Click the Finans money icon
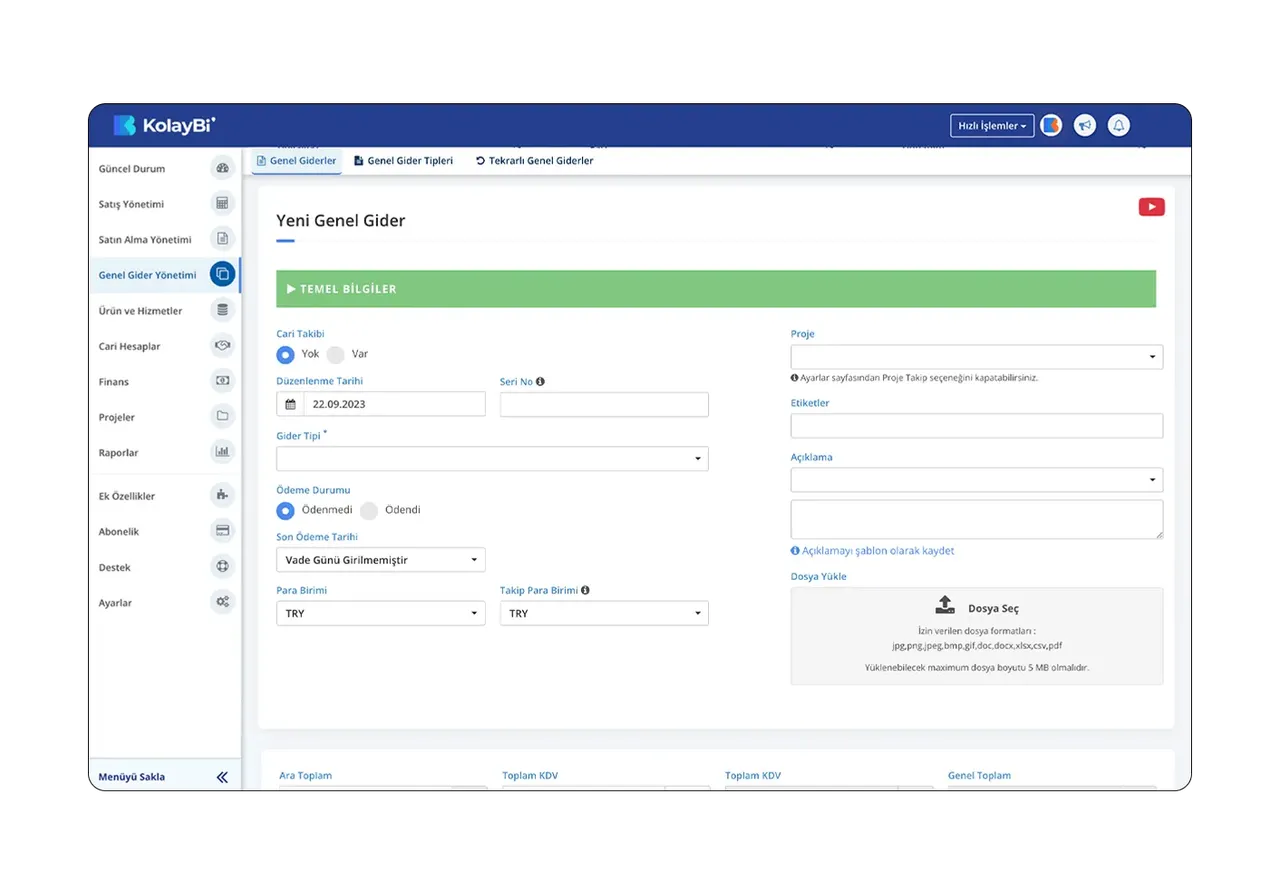Viewport: 1280px width, 870px height. point(222,381)
